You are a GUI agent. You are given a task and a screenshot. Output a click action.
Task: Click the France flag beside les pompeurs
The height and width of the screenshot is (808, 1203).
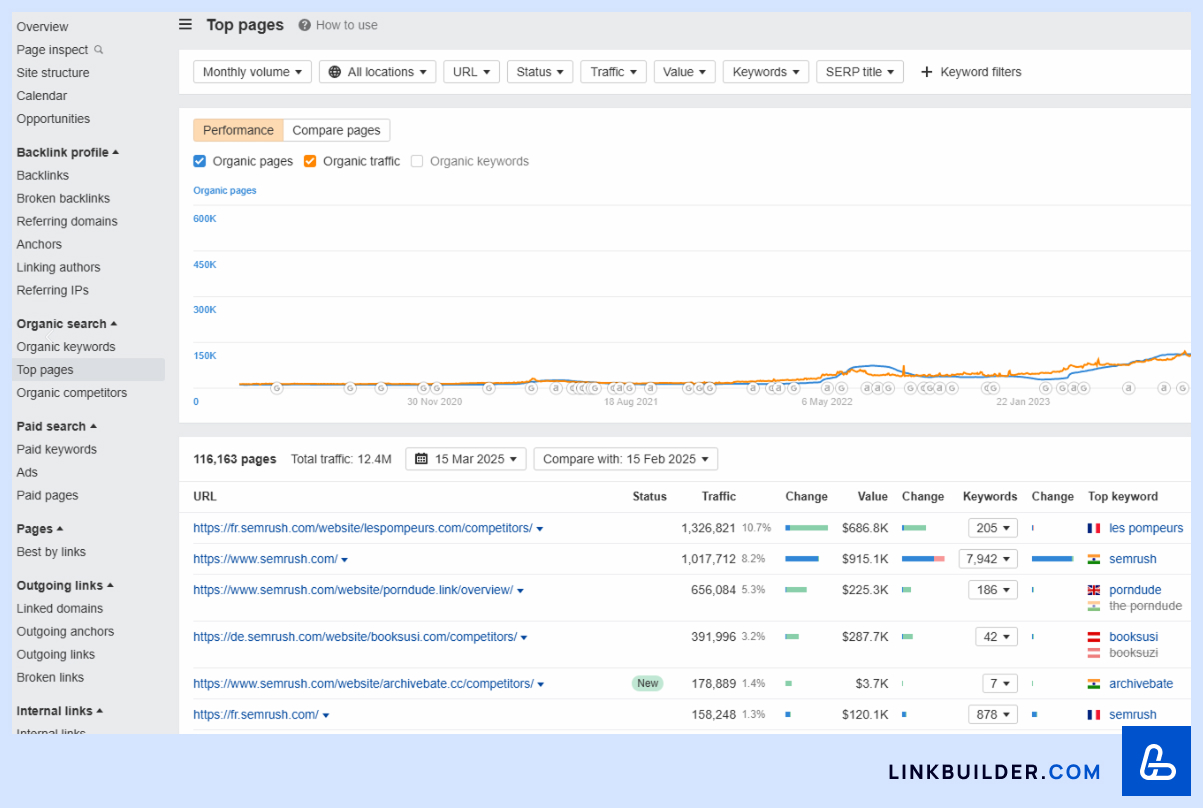pos(1094,528)
